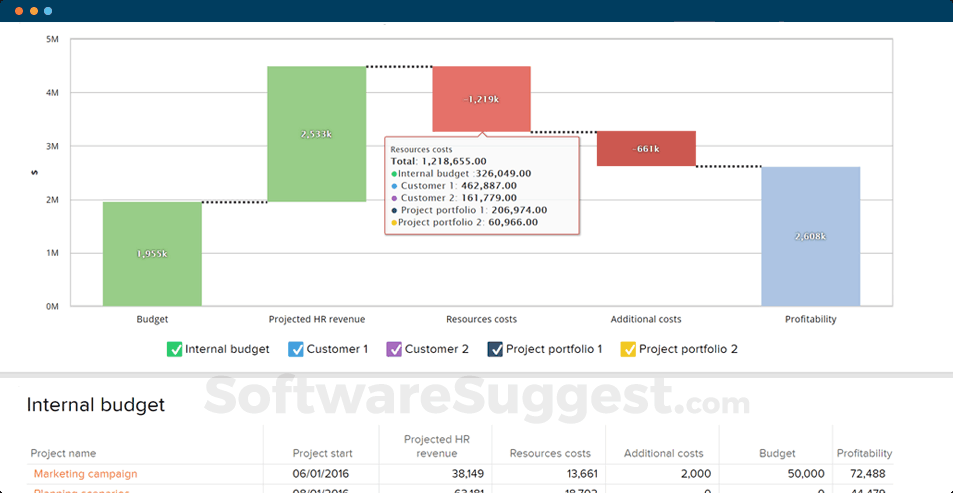This screenshot has width=953, height=493.
Task: Uncheck the Customer 1 legend checkbox
Action: click(296, 349)
